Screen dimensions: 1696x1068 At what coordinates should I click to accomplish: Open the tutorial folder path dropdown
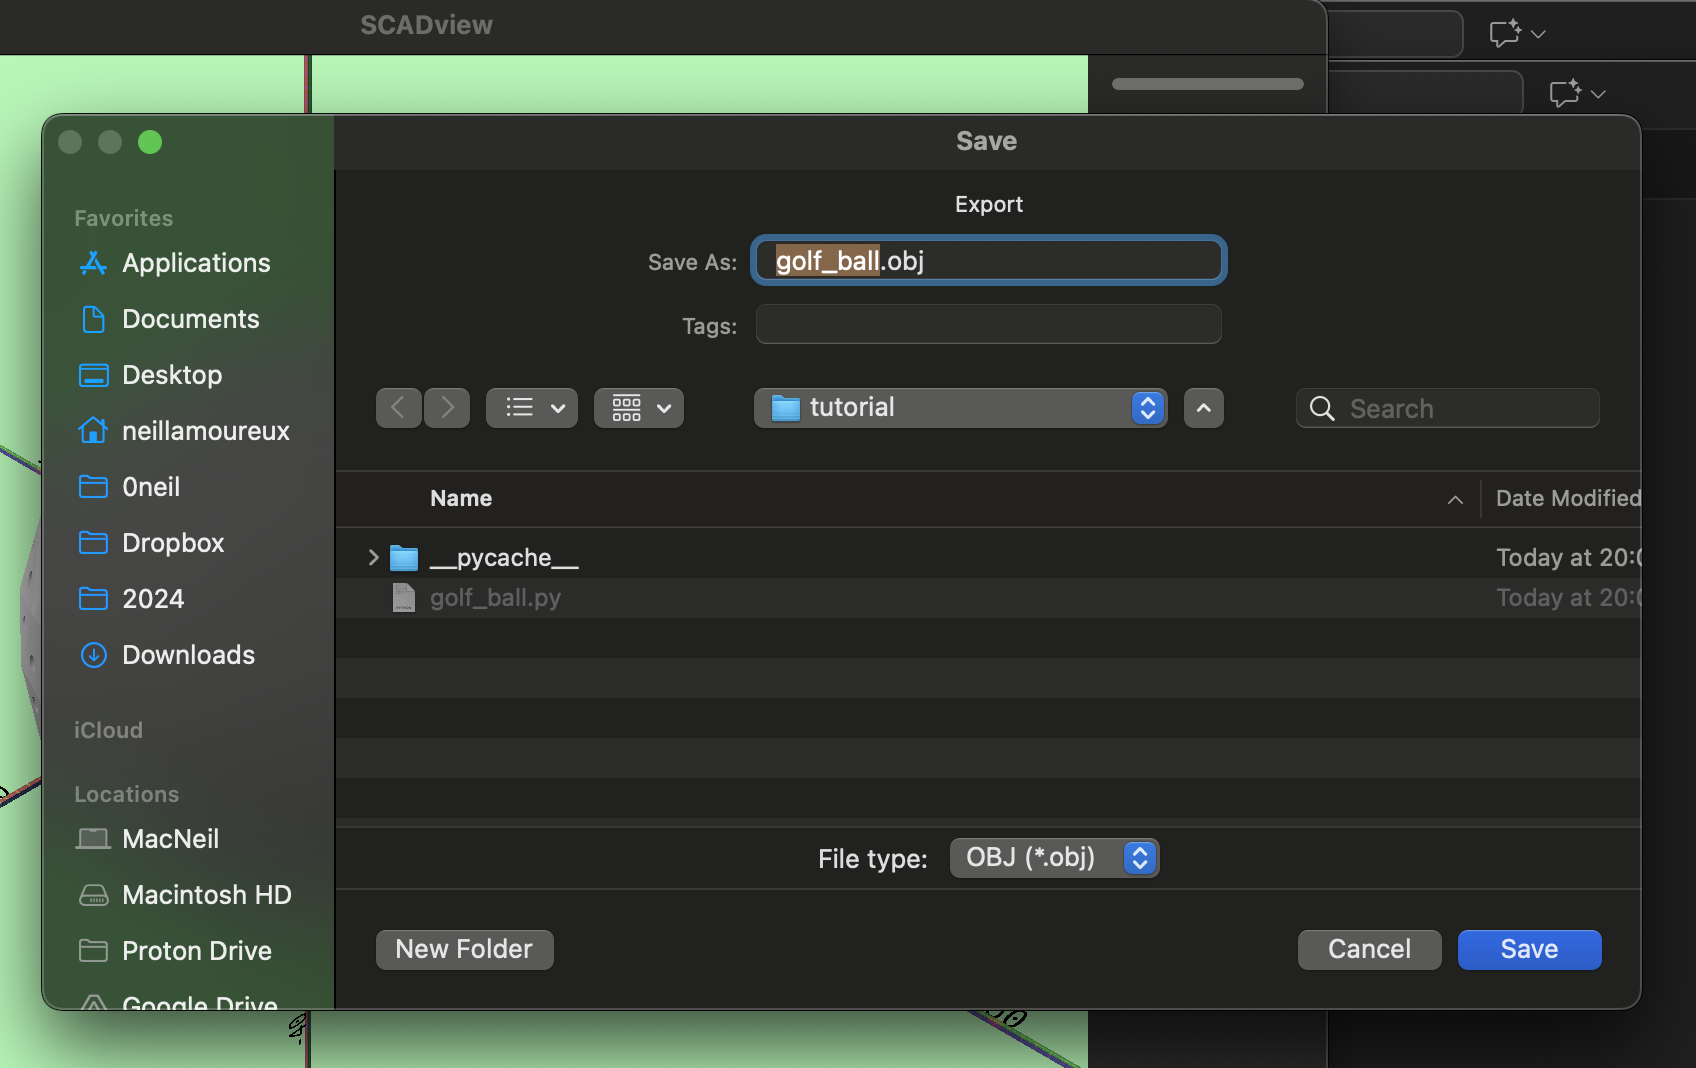point(1146,408)
